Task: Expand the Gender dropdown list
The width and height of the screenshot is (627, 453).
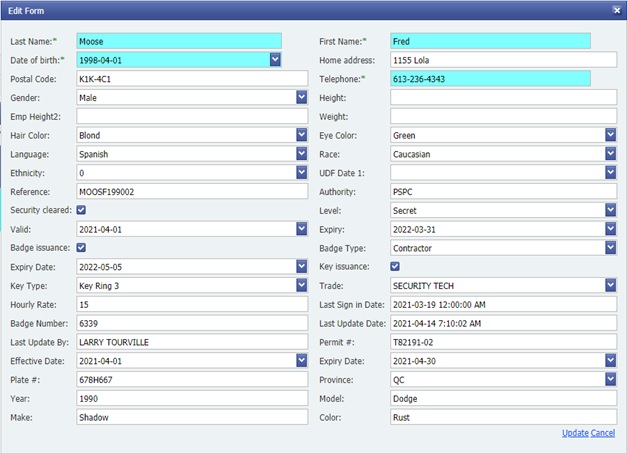Action: pyautogui.click(x=301, y=97)
